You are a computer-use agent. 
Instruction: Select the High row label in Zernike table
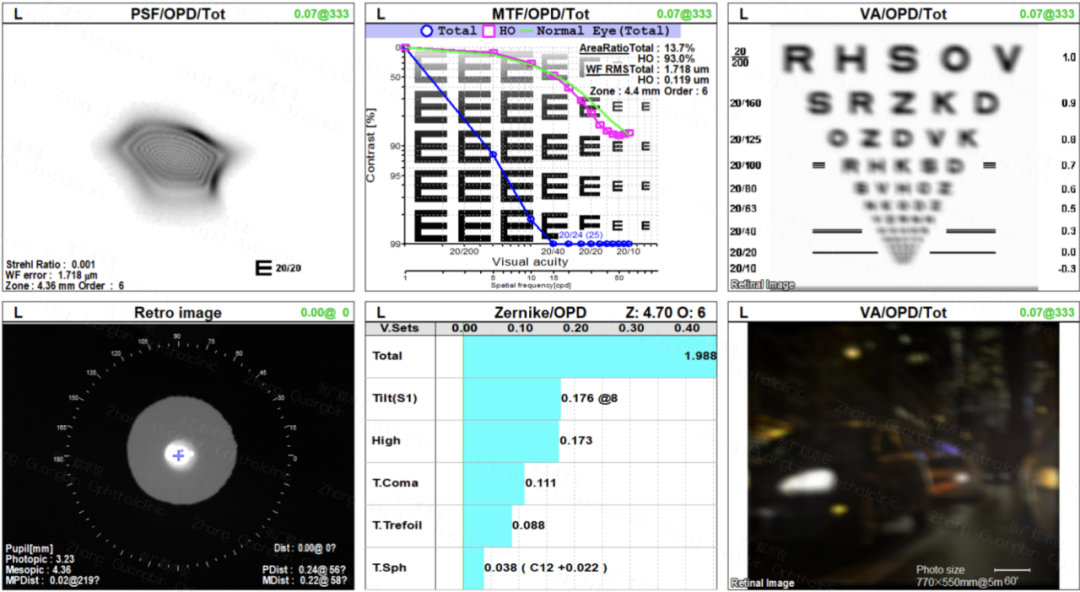point(386,440)
